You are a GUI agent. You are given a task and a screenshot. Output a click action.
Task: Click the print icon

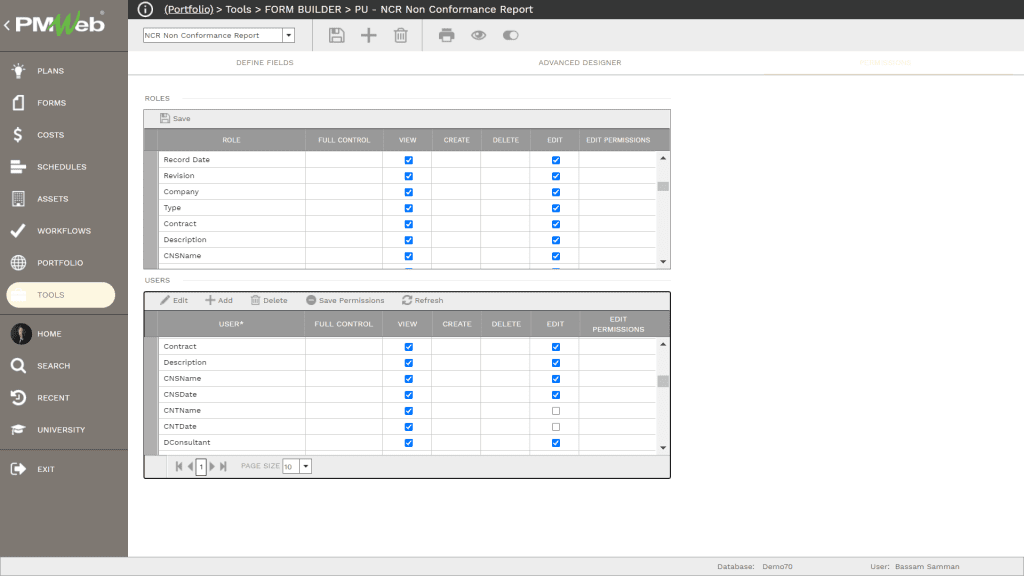tap(447, 35)
